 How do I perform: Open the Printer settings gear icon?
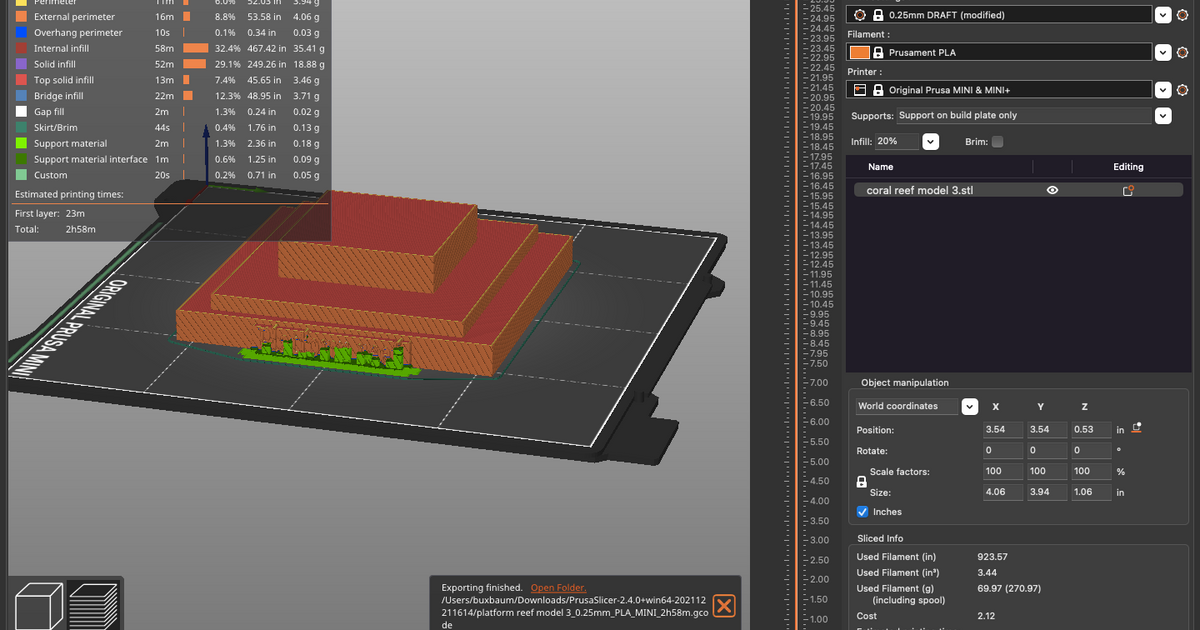pos(1184,89)
